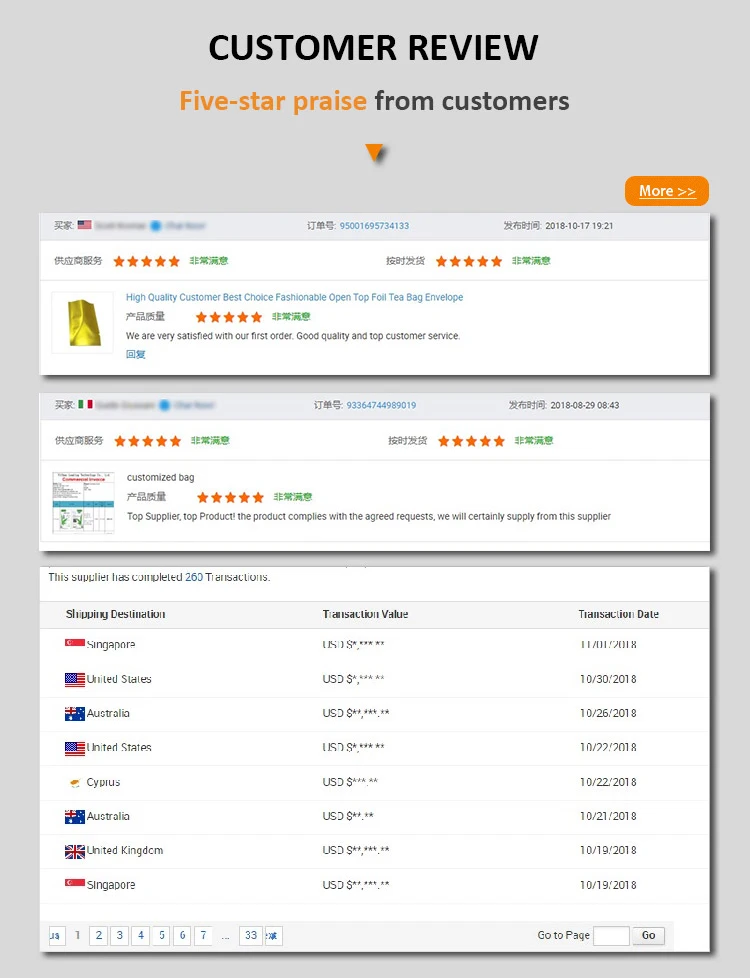The width and height of the screenshot is (750, 978).
Task: Open the Open Top Foil Tea Bag Envelope link
Action: pos(294,297)
